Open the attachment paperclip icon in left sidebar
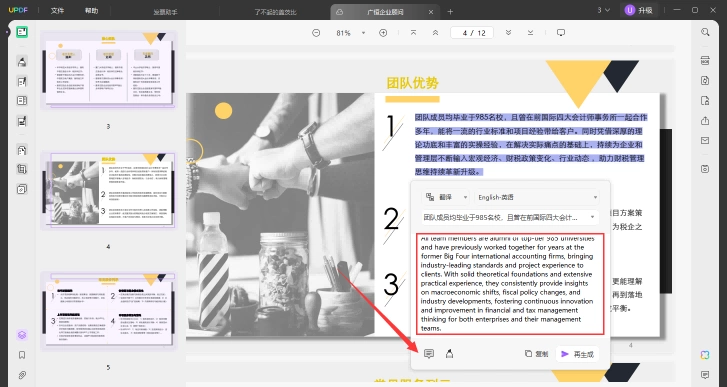The width and height of the screenshot is (727, 387). point(22,374)
